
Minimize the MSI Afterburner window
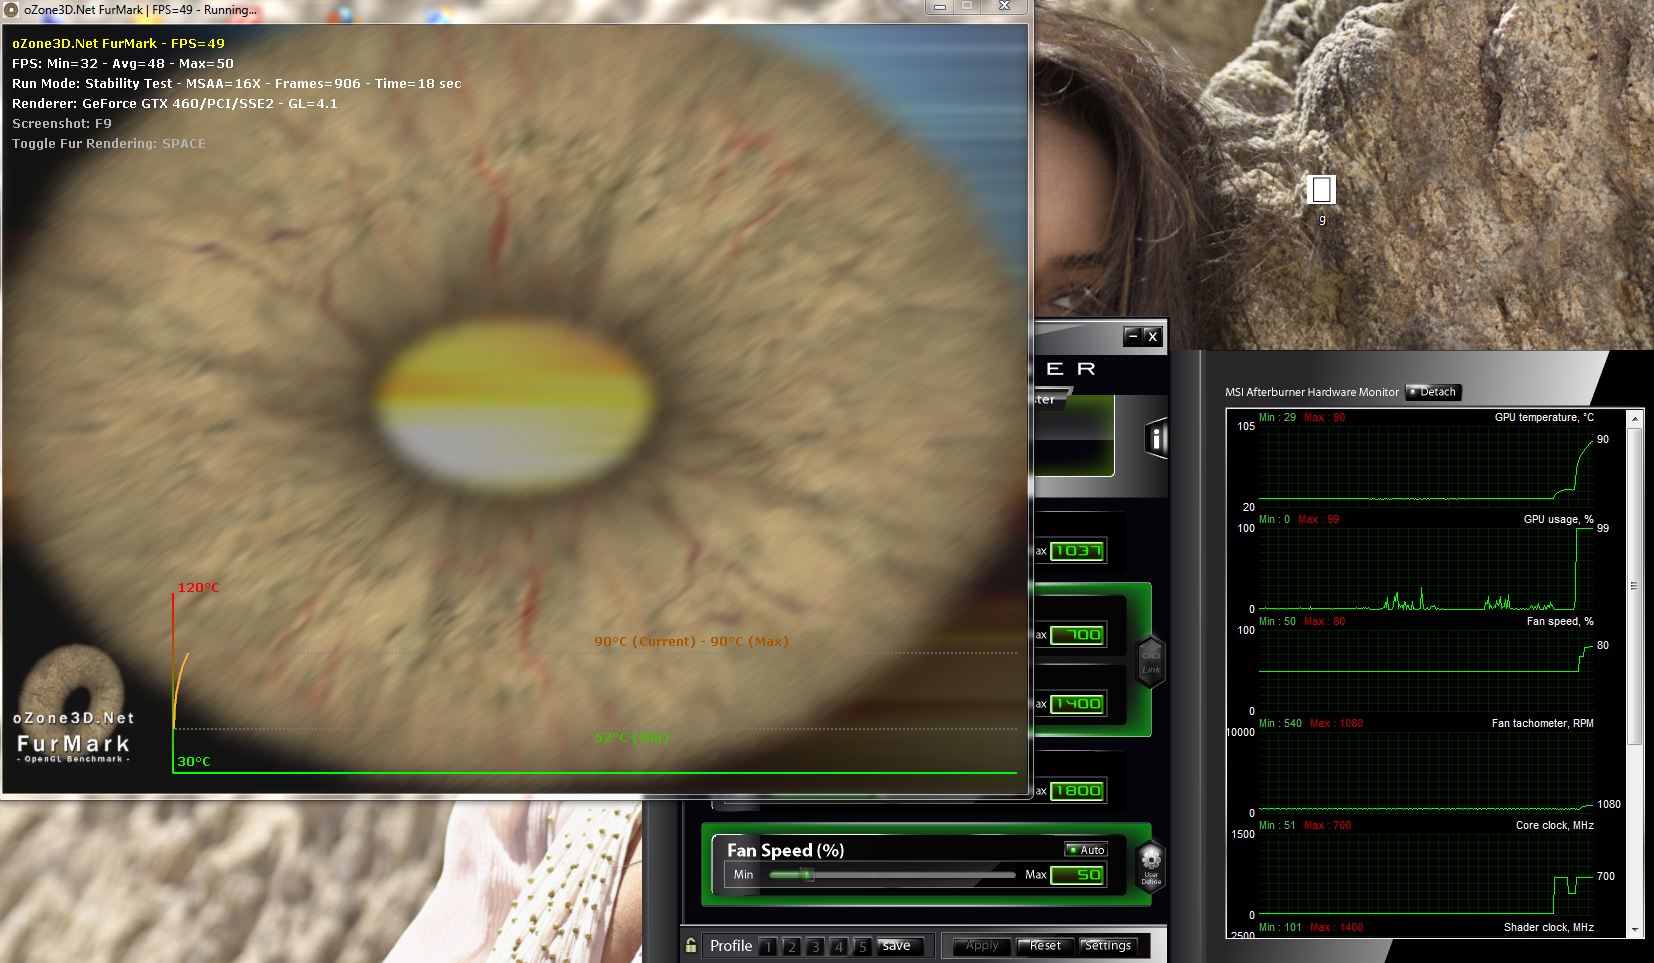coord(1132,336)
